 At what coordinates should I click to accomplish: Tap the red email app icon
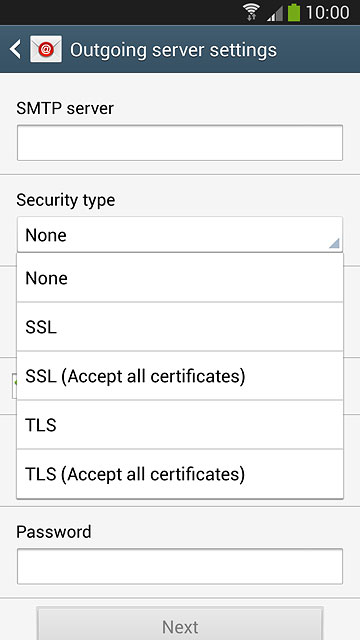point(46,49)
